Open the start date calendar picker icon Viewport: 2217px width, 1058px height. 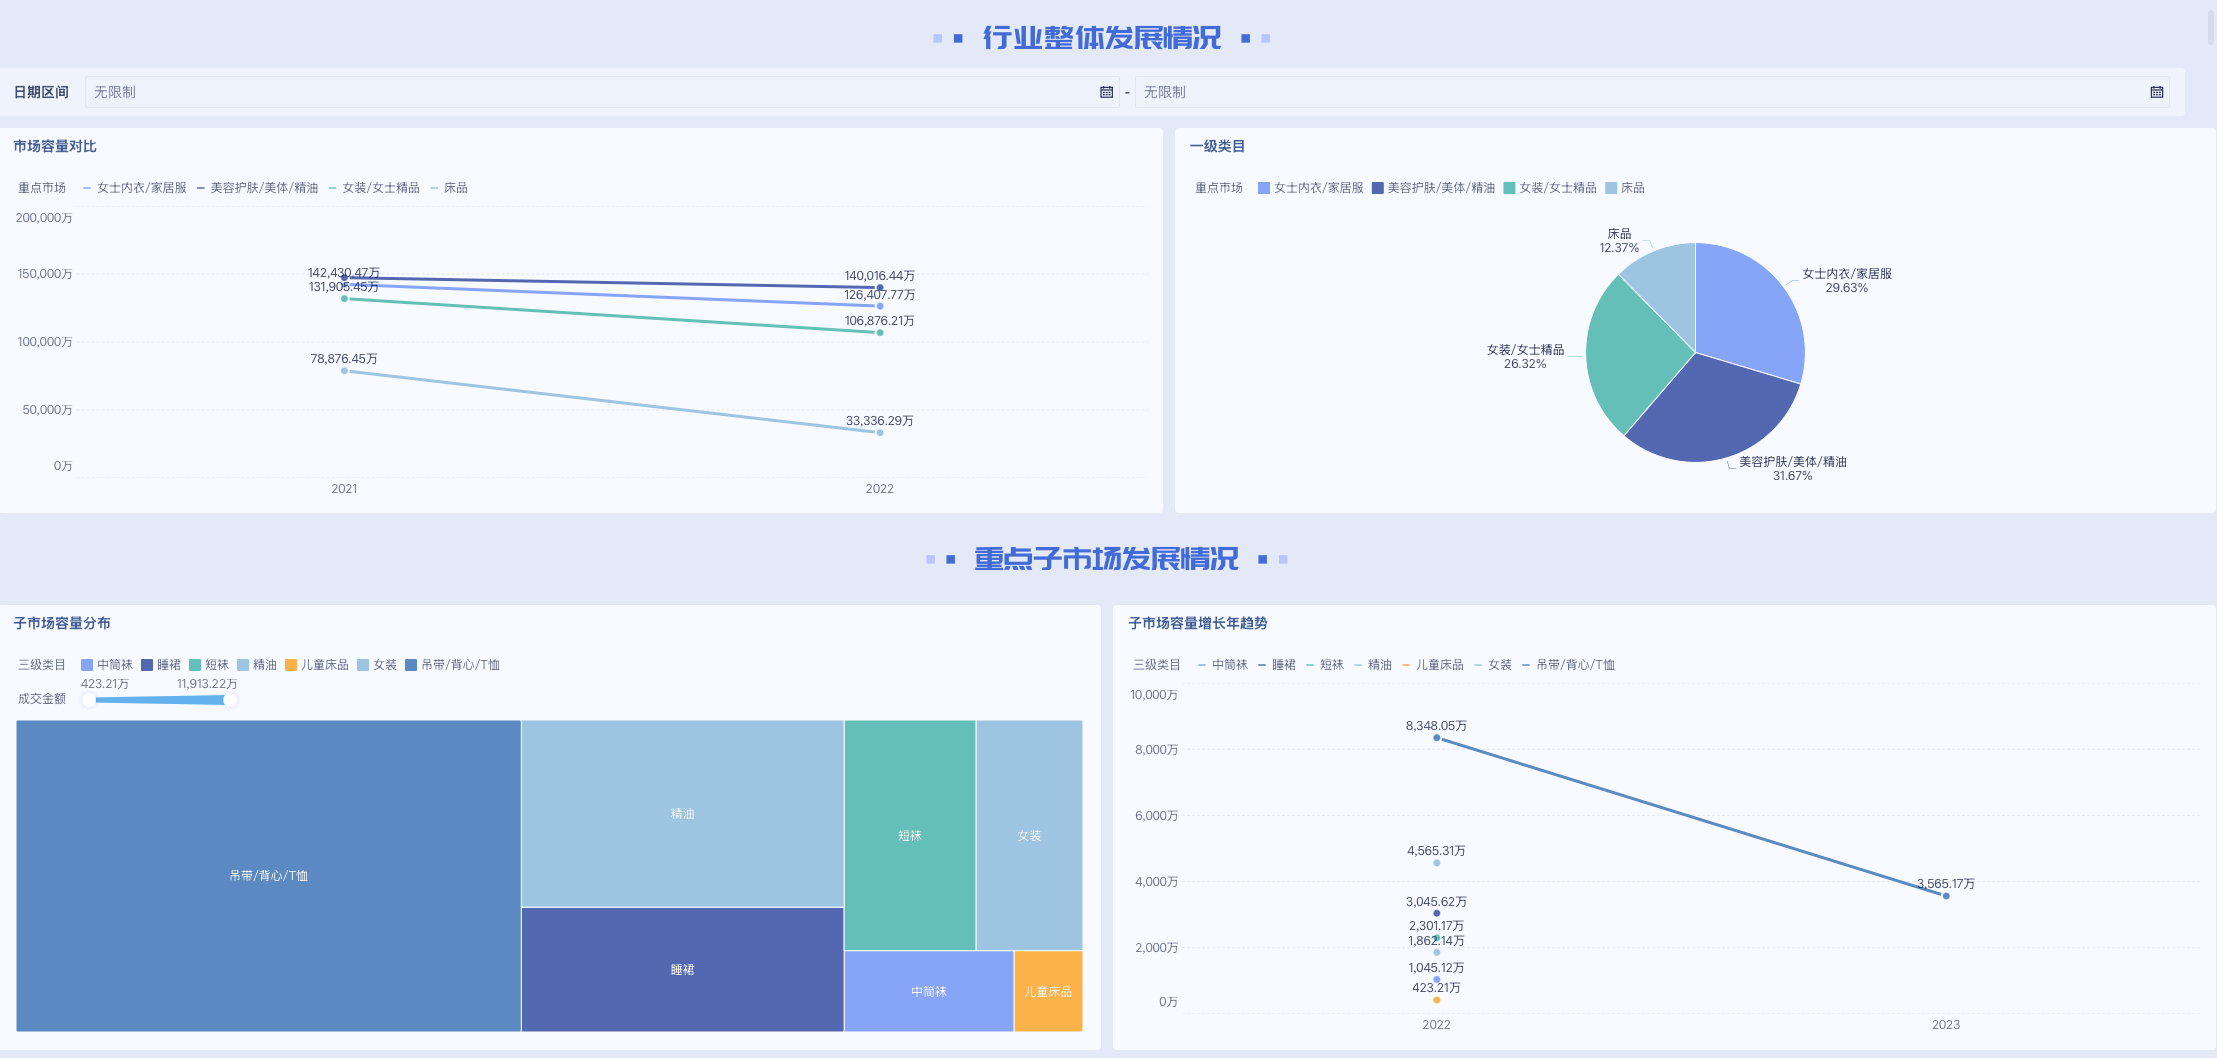[1106, 92]
